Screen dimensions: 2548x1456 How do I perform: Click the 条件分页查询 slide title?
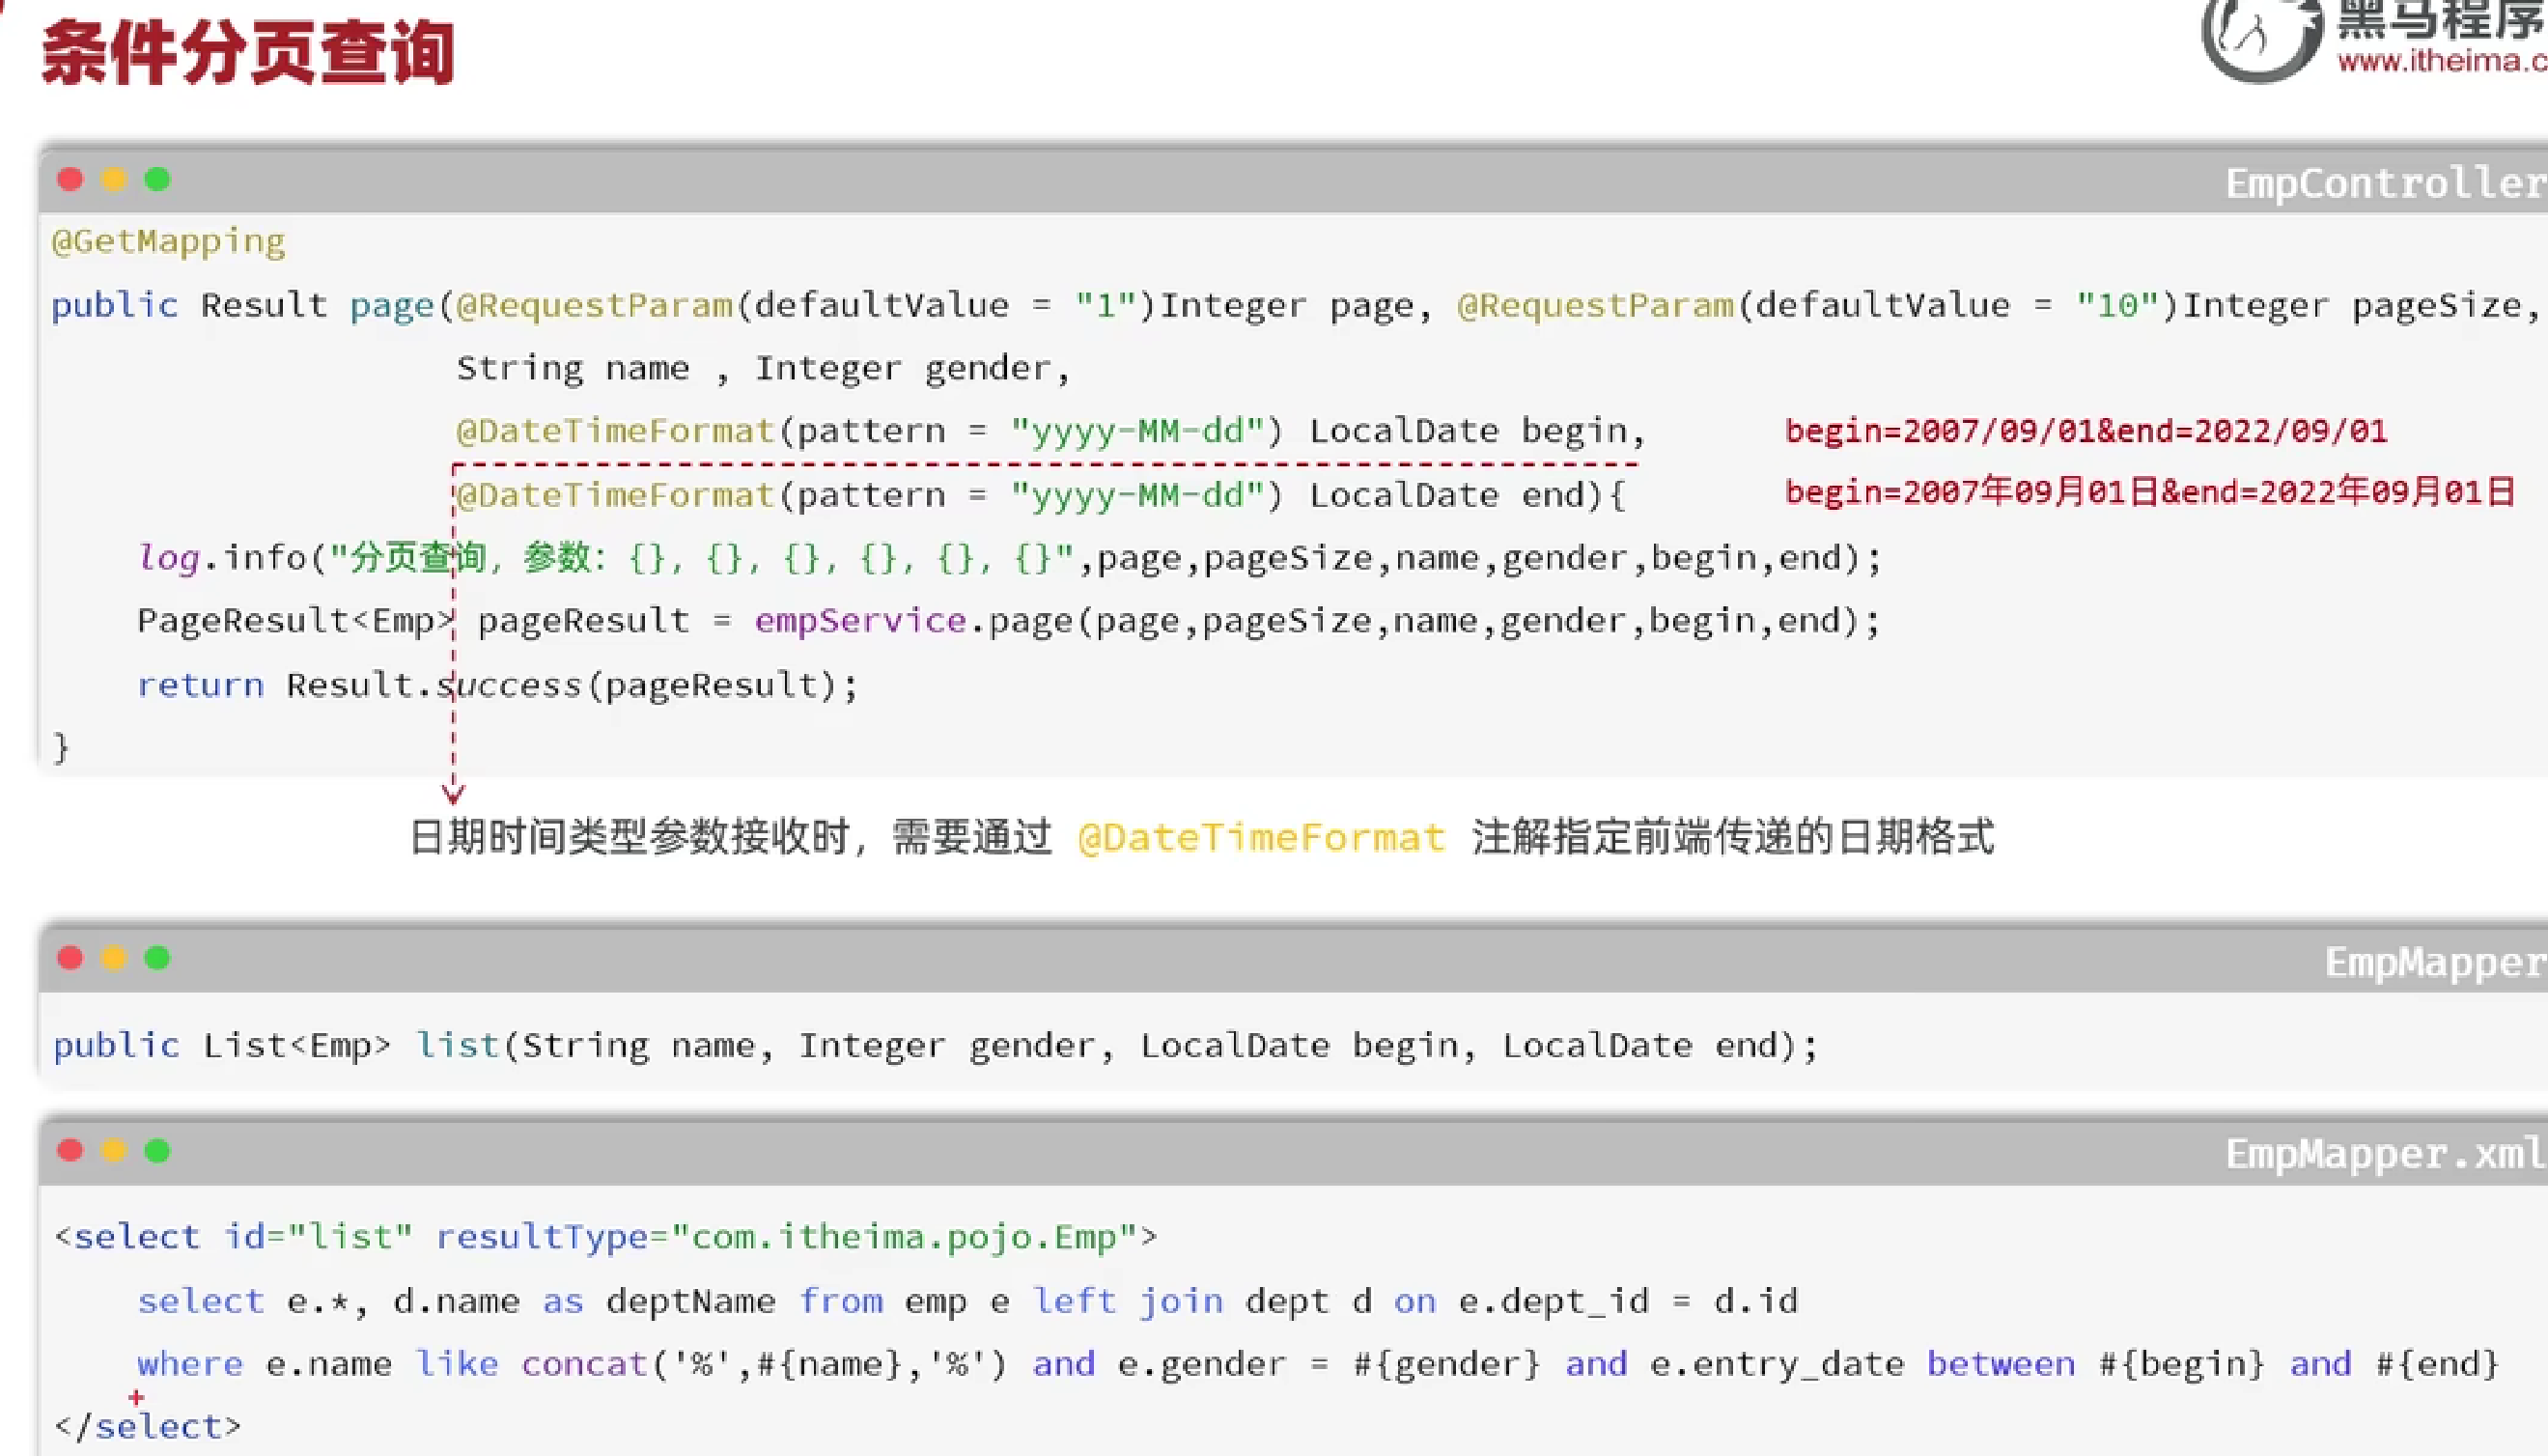[247, 48]
